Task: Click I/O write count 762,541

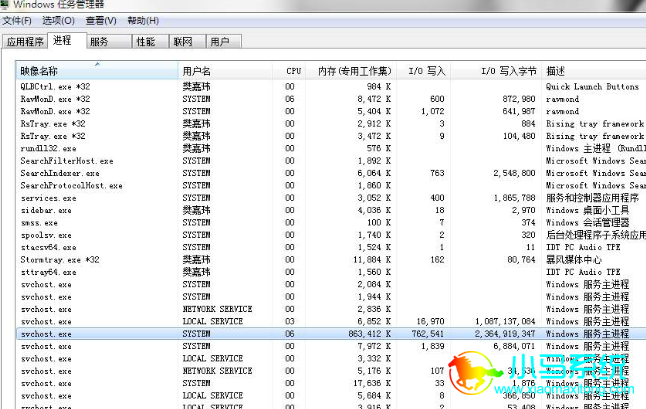Action: coord(428,334)
